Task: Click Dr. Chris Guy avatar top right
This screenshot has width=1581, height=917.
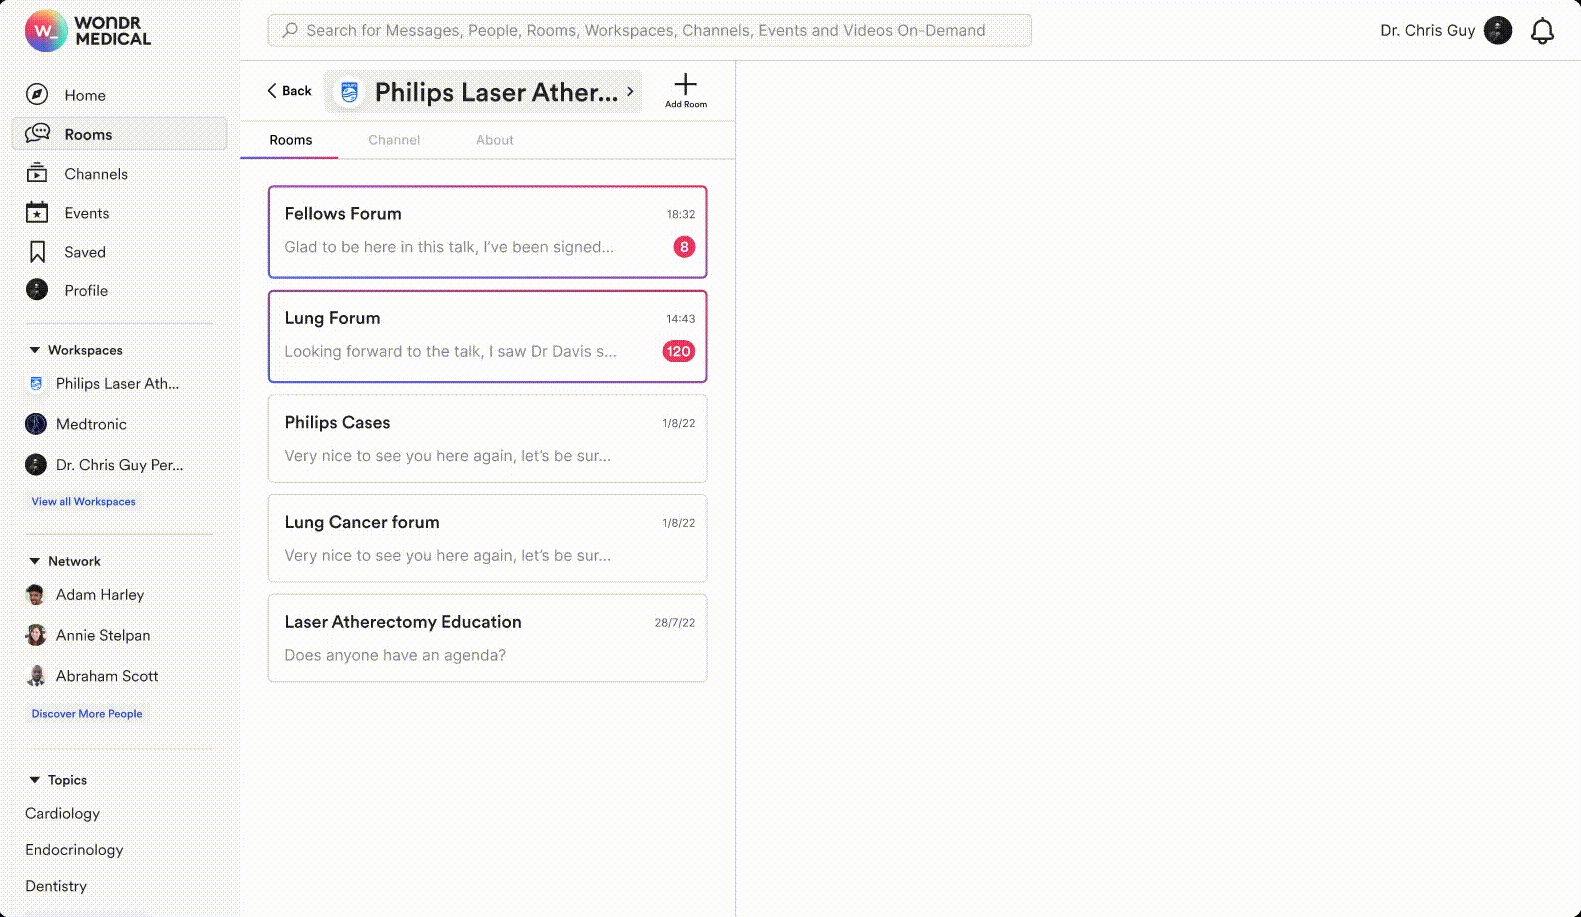Action: (1497, 31)
